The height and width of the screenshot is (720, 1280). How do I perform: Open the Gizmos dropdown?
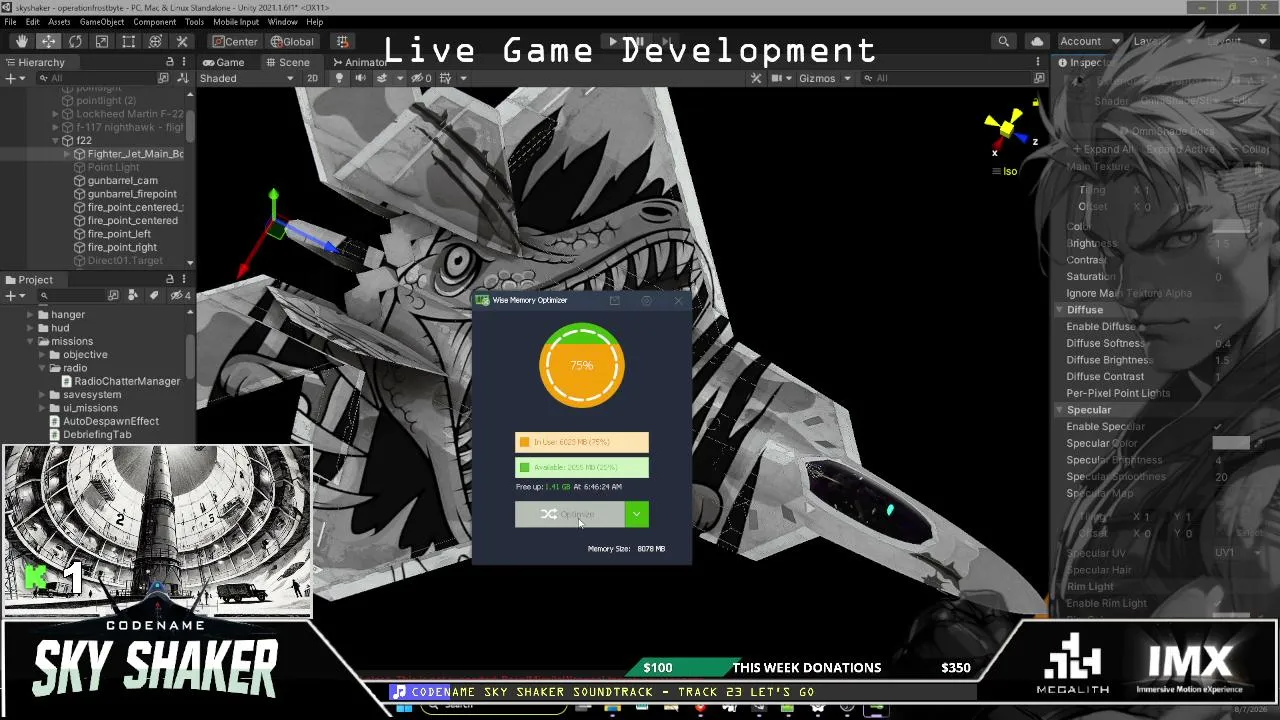tap(825, 78)
